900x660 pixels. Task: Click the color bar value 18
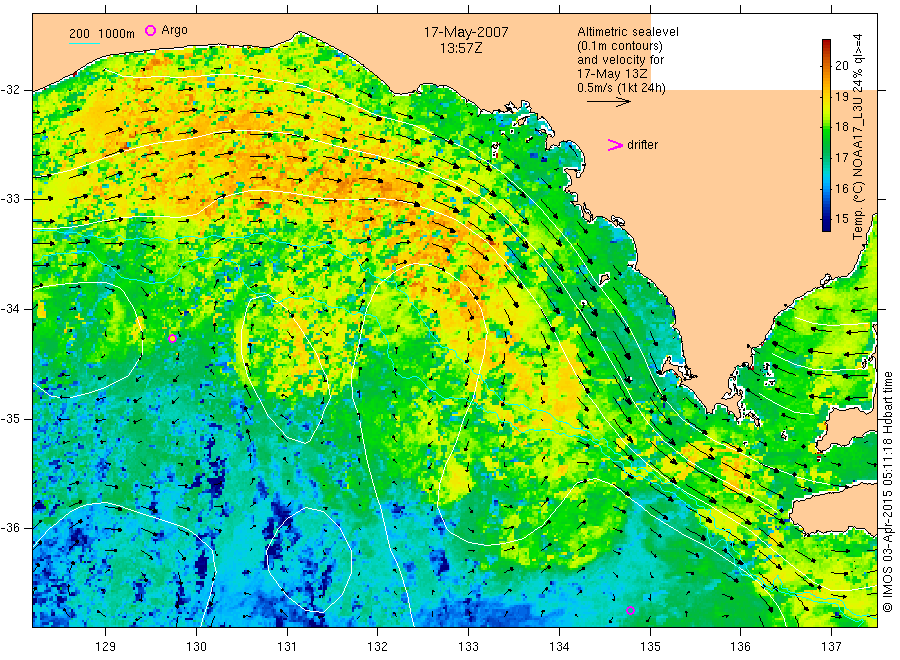841,127
